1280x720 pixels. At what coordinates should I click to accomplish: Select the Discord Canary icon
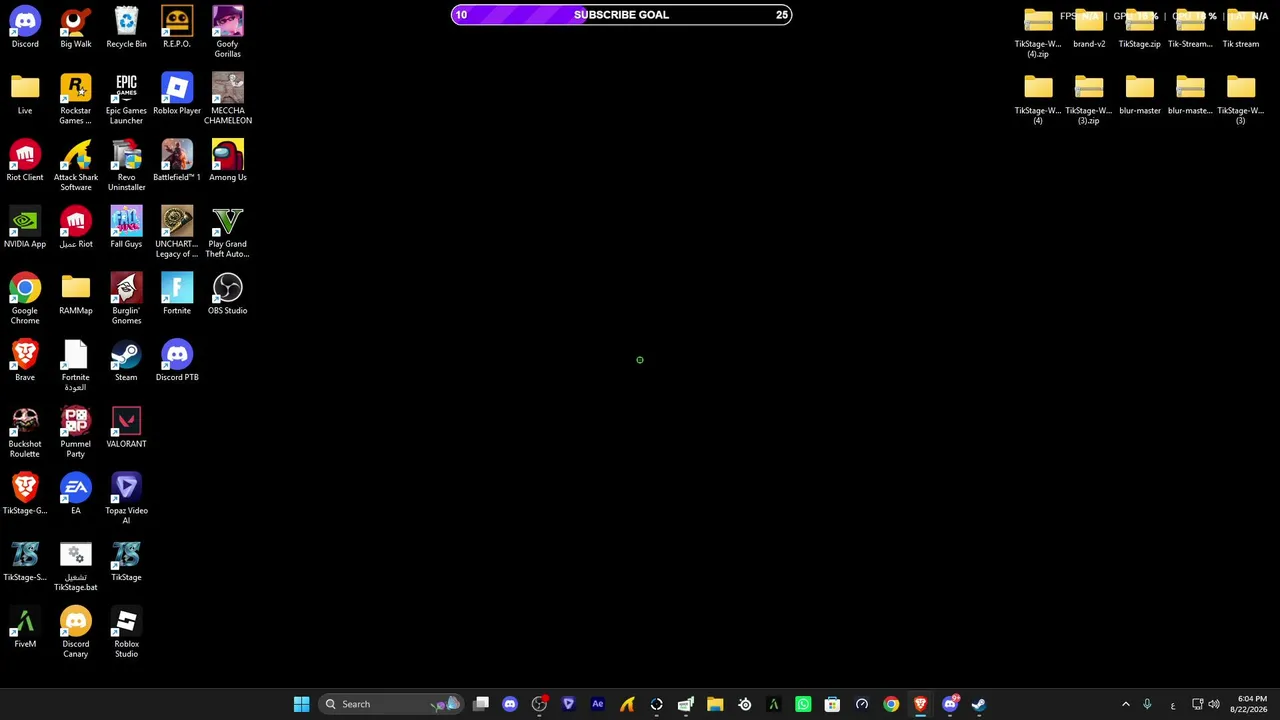tap(76, 632)
